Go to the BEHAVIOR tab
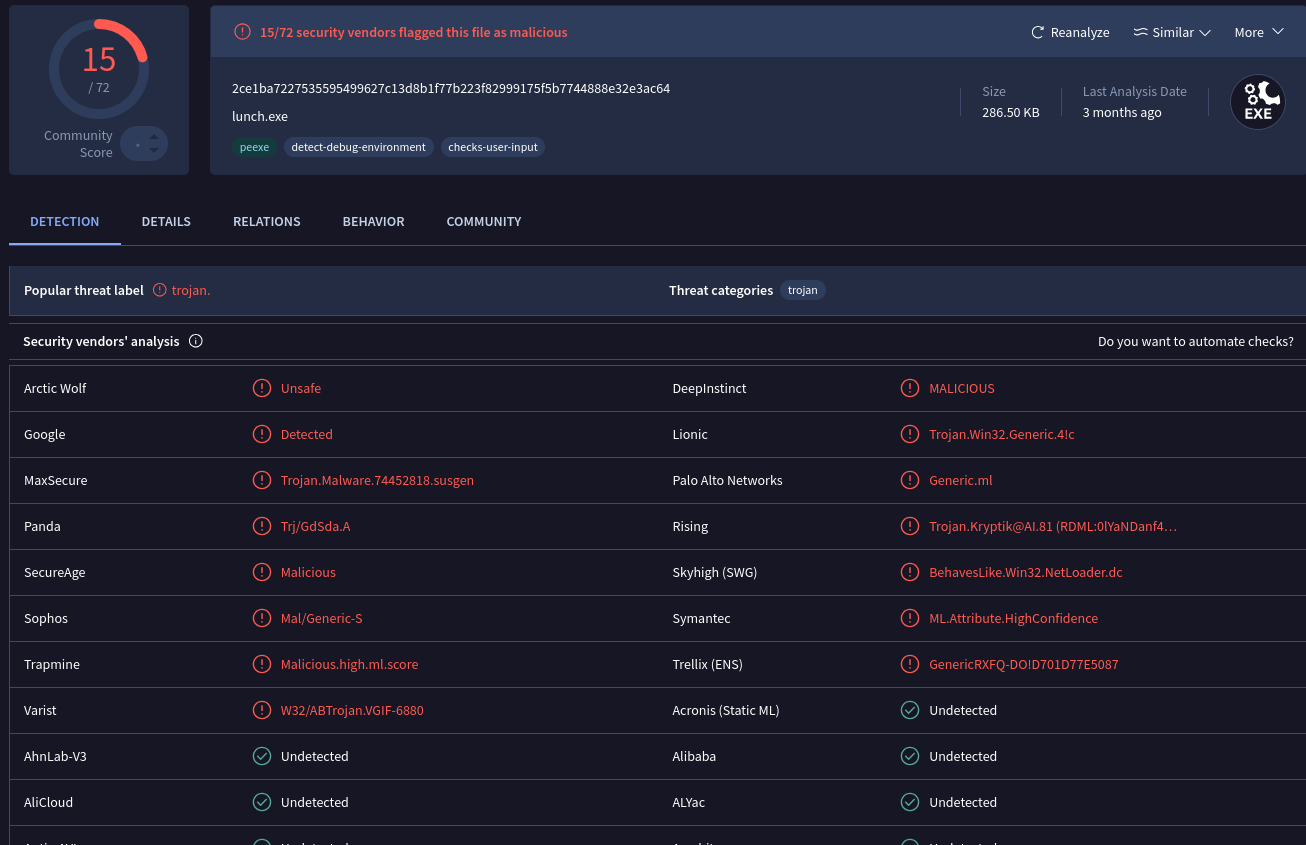This screenshot has width=1306, height=845. (373, 221)
